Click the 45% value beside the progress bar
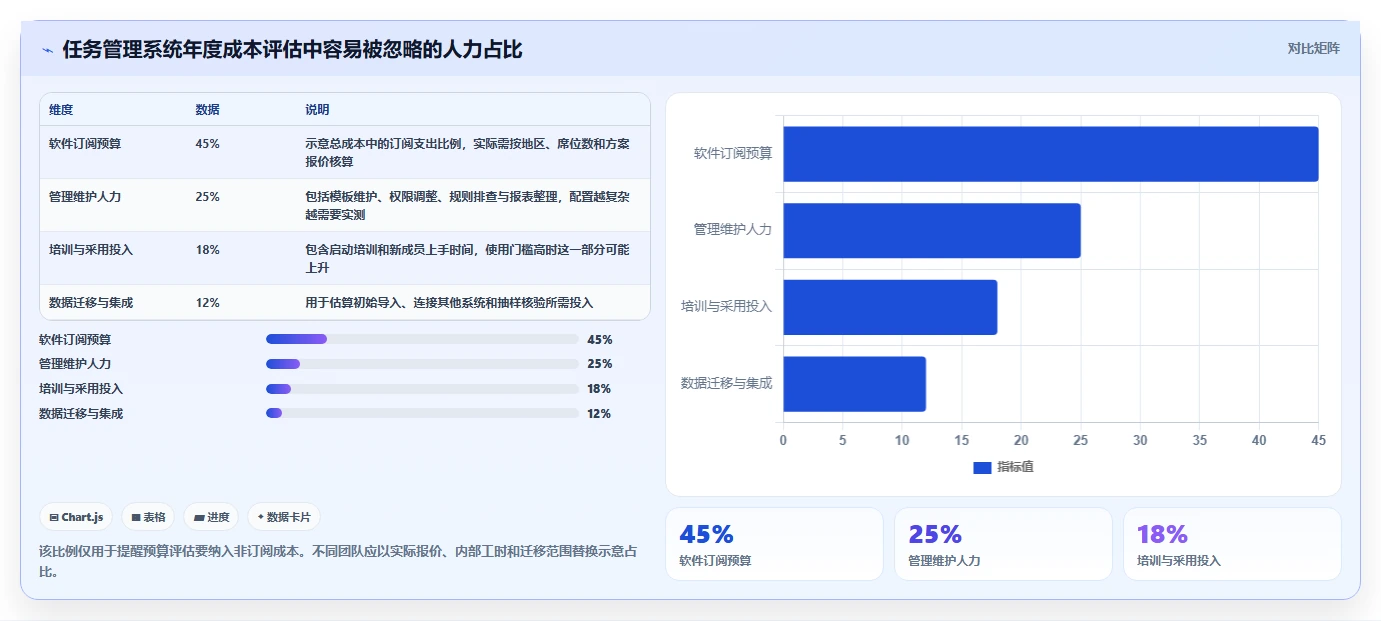 point(600,339)
